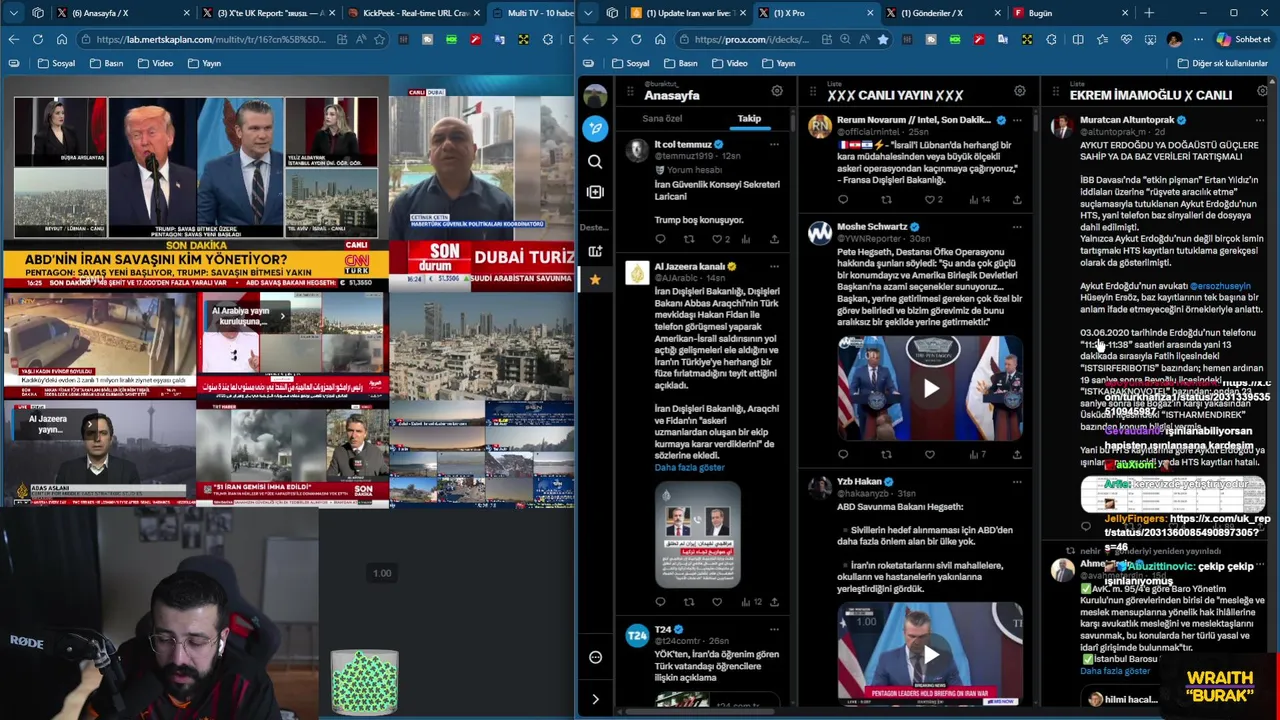1280x720 pixels.
Task: Select the starred deck in X Pro sidebar
Action: (x=595, y=280)
